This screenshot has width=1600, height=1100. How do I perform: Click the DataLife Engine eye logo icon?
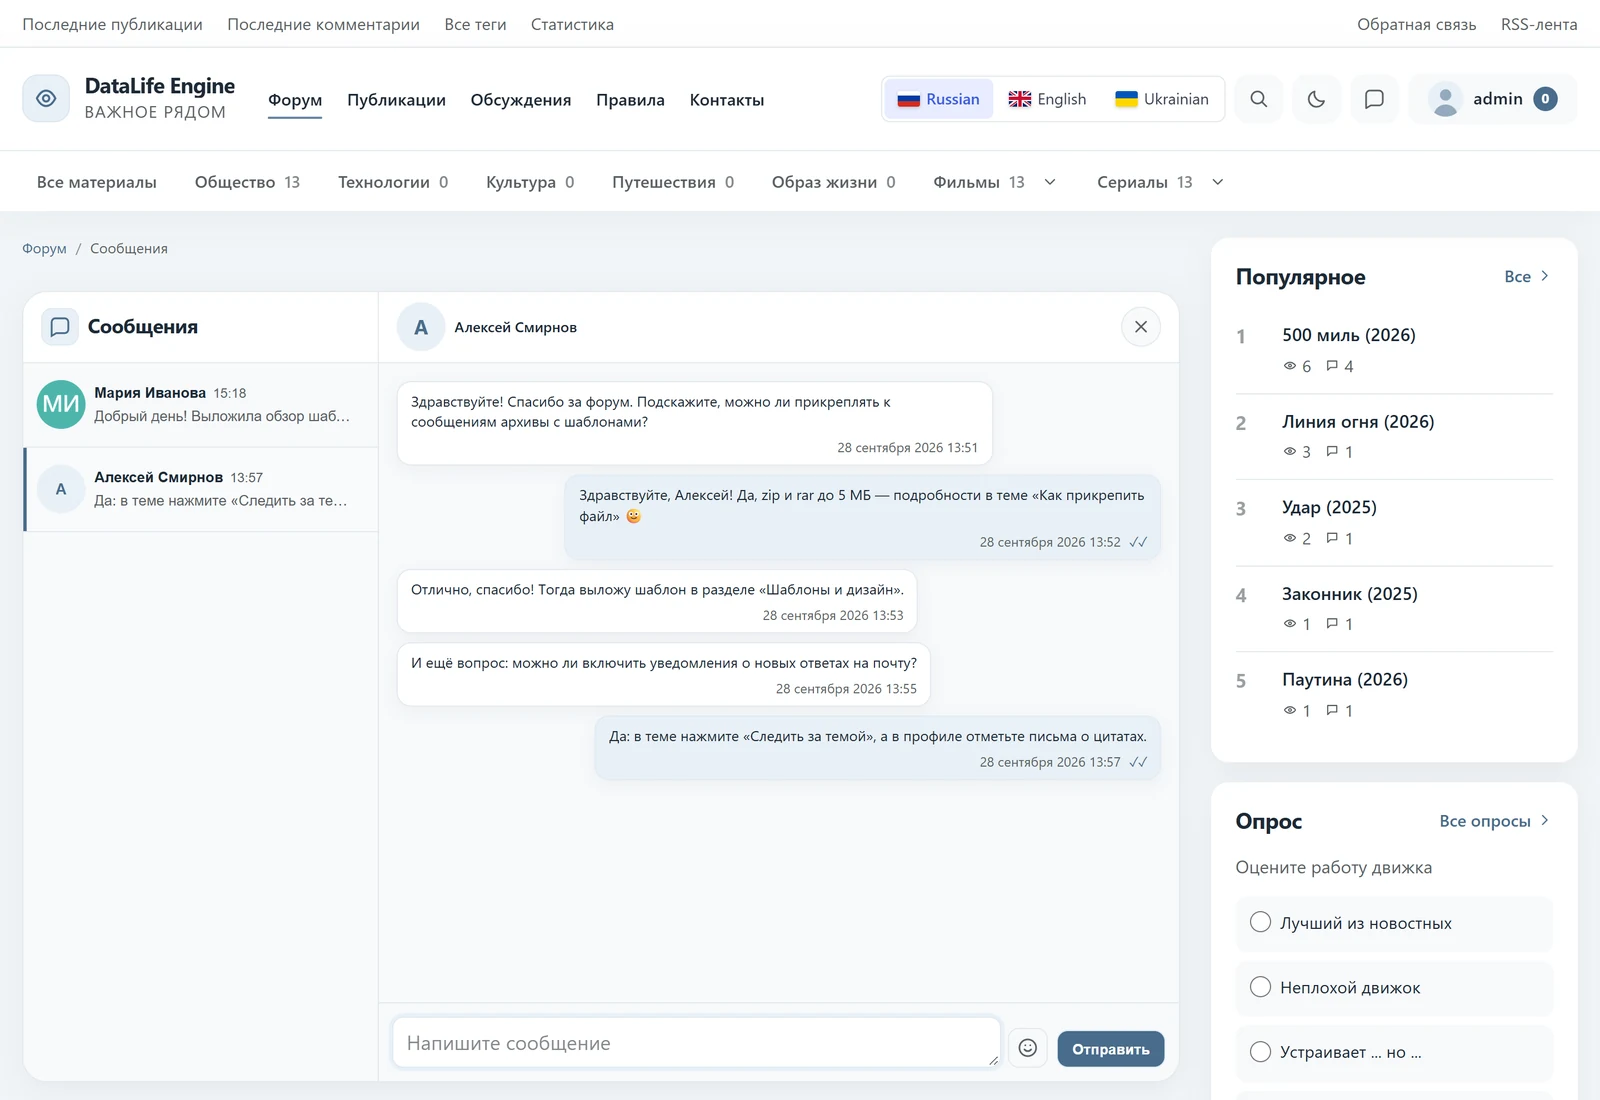(46, 98)
